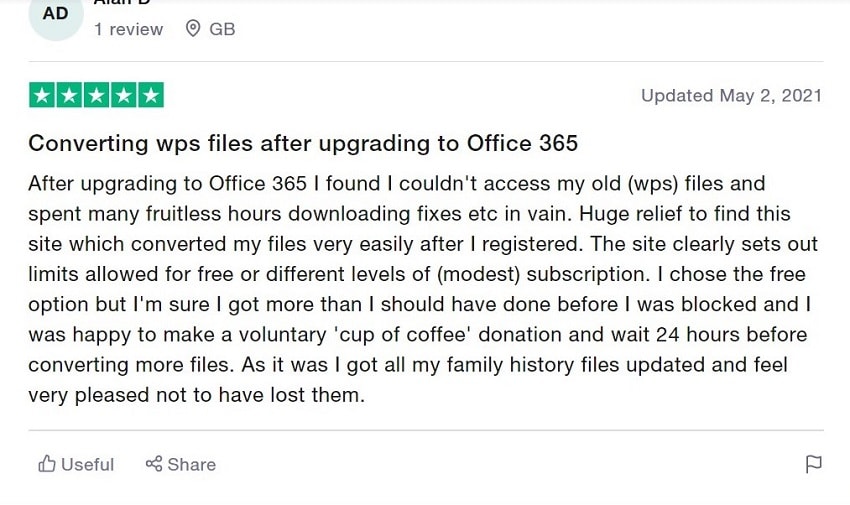Open the AD reviewer avatar
The width and height of the screenshot is (850, 505).
coord(56,15)
